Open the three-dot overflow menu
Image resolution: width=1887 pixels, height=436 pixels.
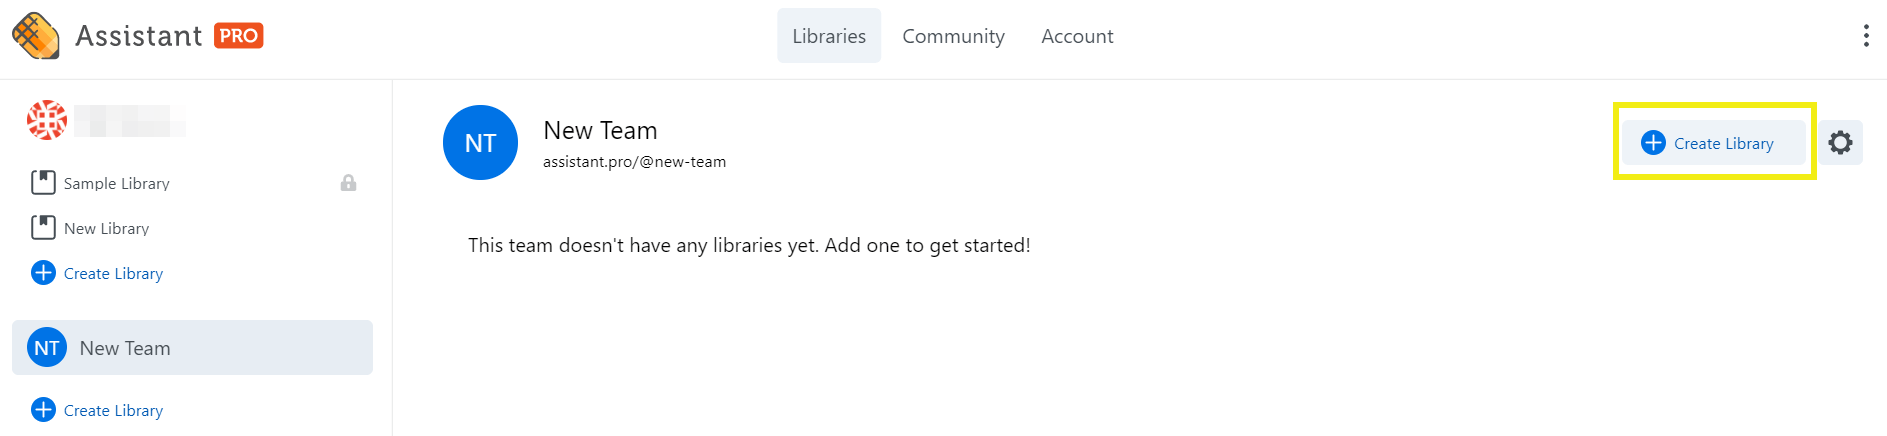tap(1866, 36)
